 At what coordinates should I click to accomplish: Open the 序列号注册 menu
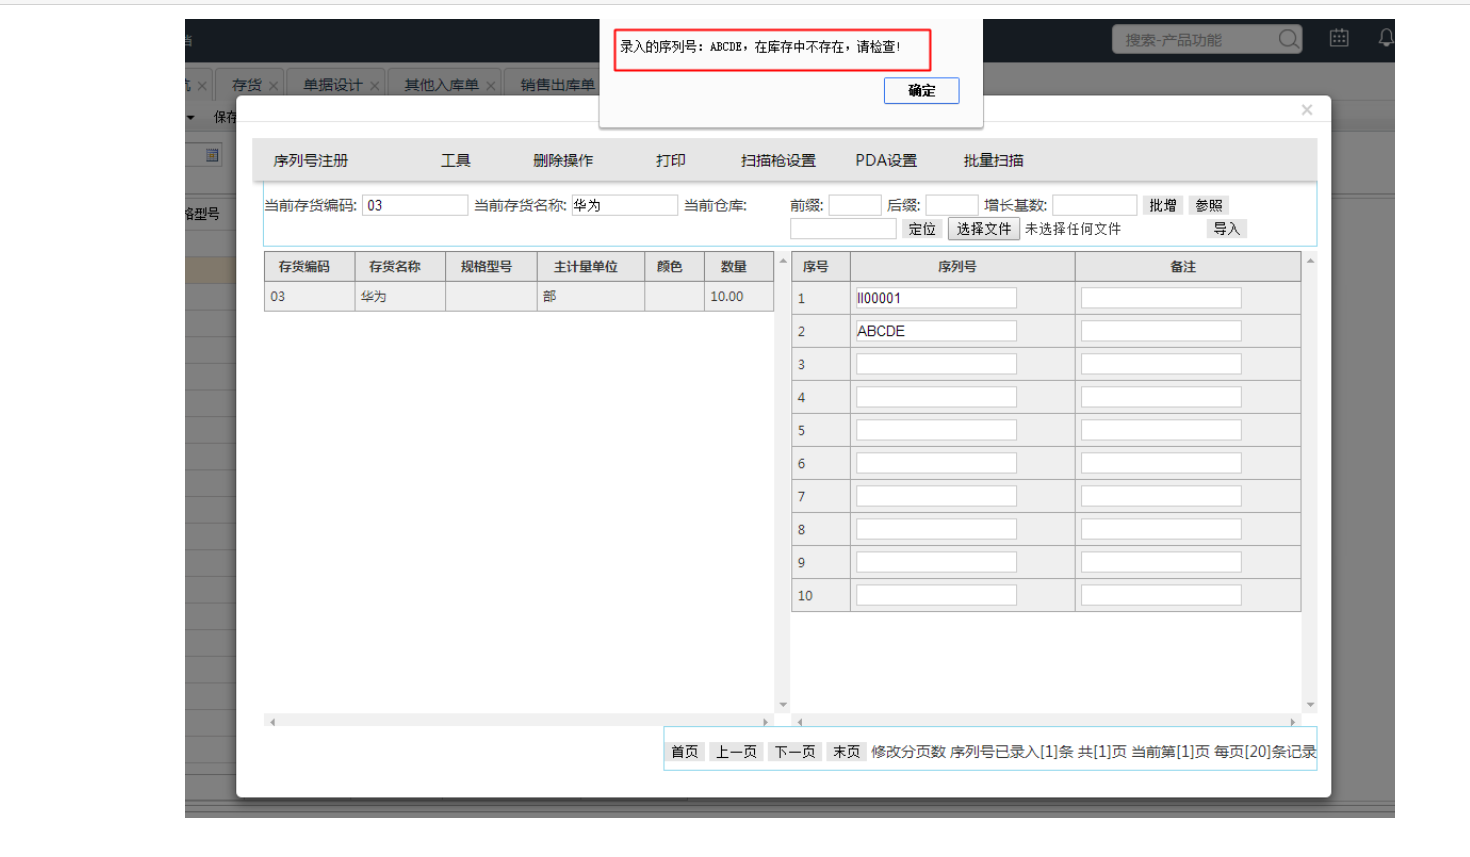(x=311, y=160)
